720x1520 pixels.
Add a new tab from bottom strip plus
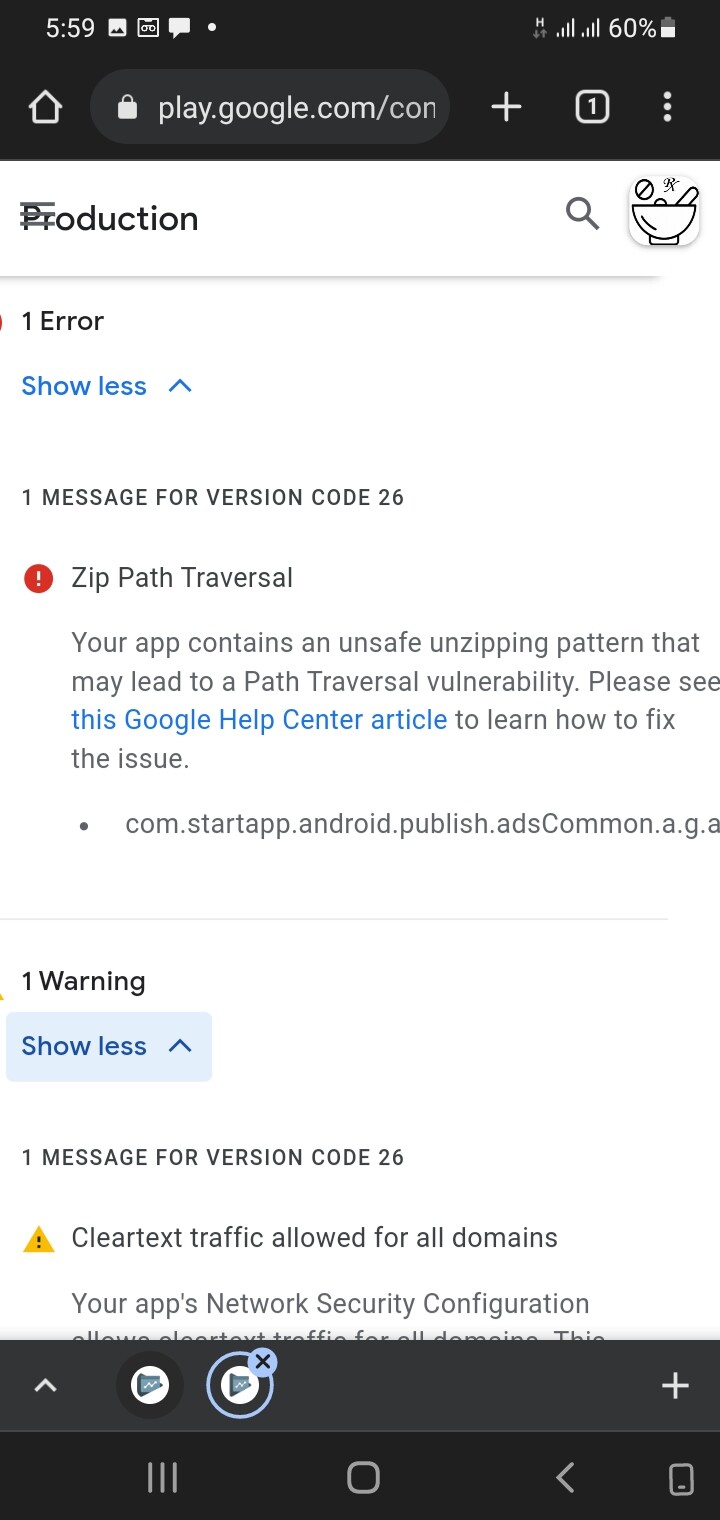[675, 1386]
